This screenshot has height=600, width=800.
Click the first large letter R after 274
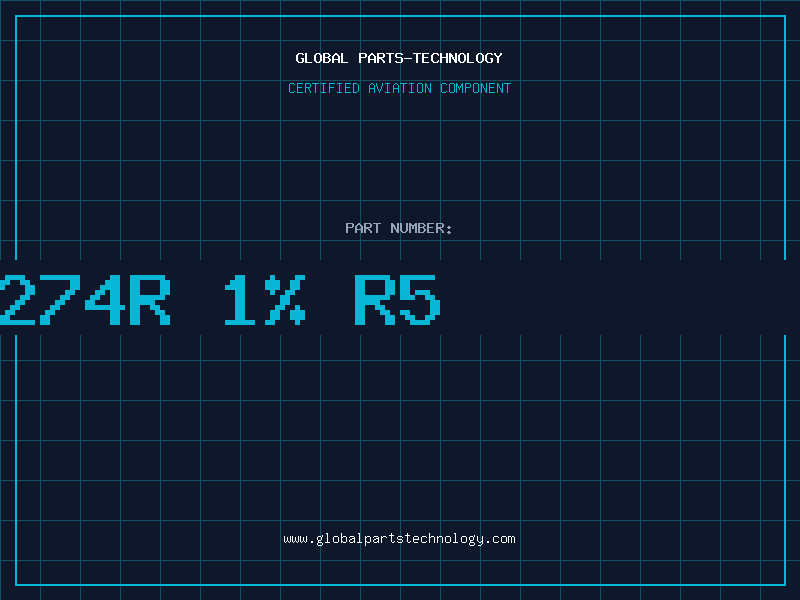coord(150,300)
